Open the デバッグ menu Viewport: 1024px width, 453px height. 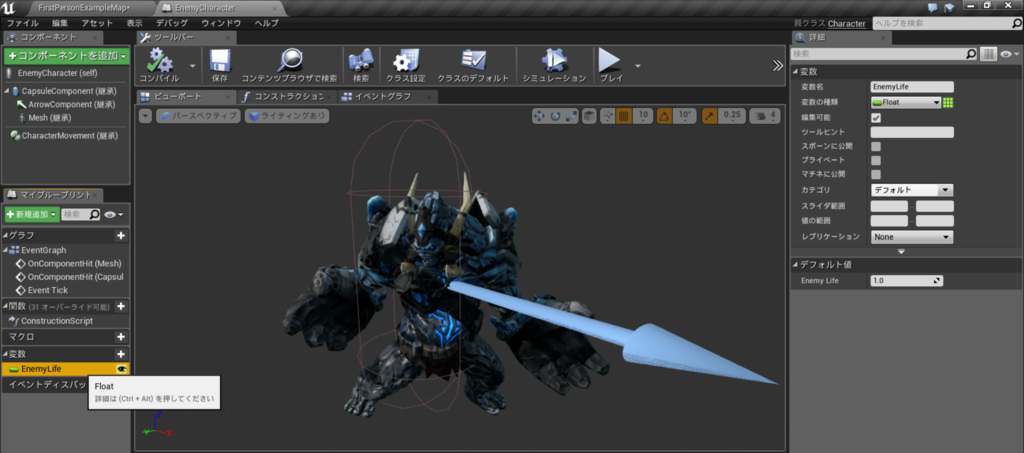click(x=172, y=23)
